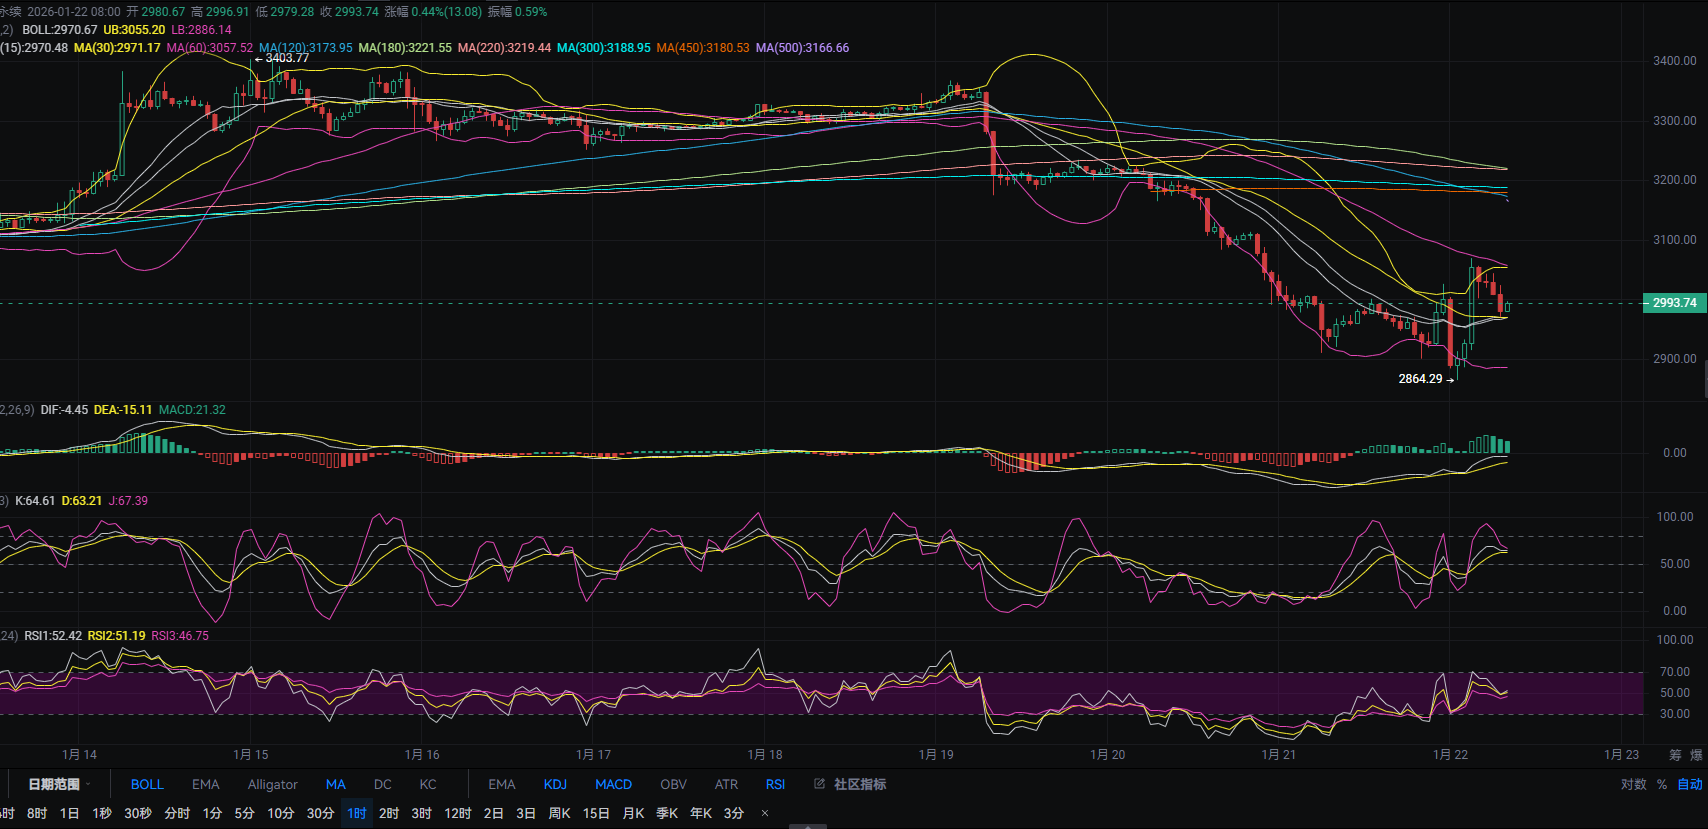Open the 社区指标 community indicators editor icon
The image size is (1708, 829).
pos(820,784)
